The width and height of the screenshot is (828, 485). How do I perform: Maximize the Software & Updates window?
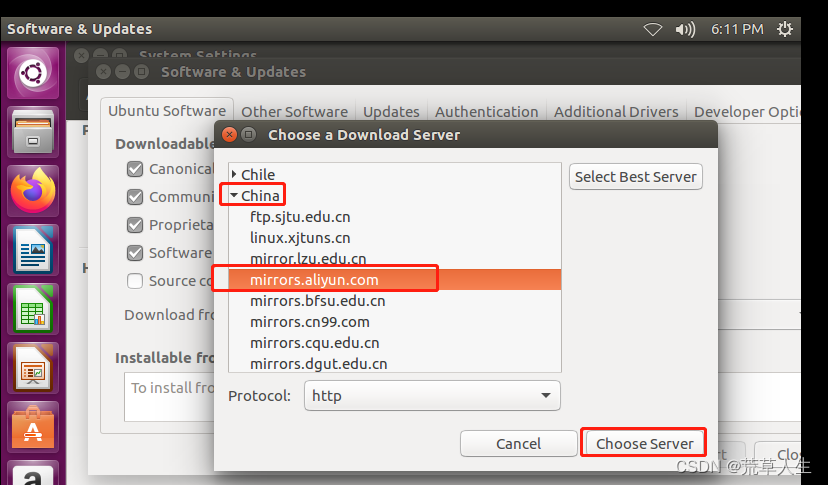coord(142,71)
